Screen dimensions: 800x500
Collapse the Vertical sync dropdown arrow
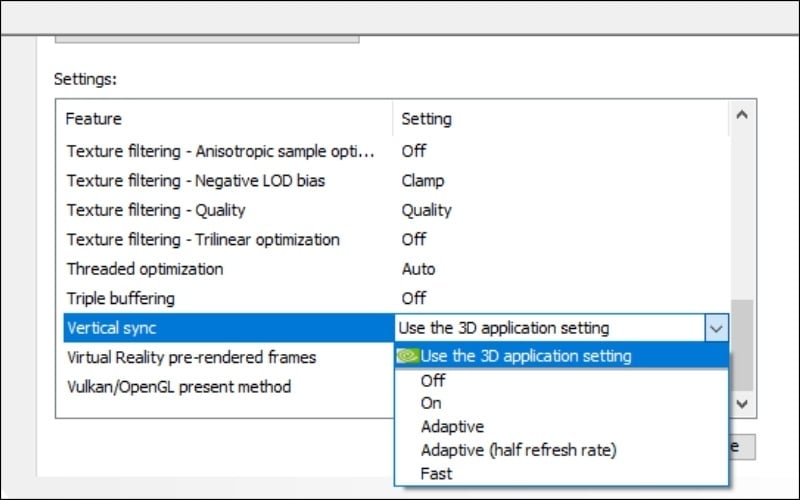[716, 328]
